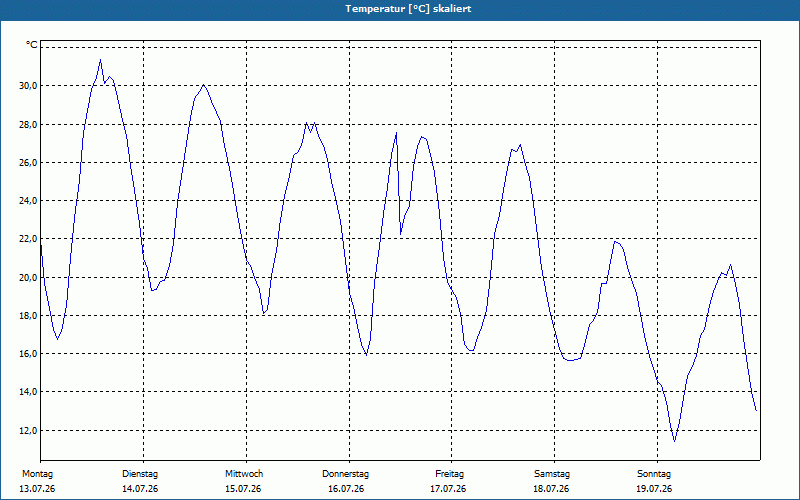Click the 18,0 y-axis value

click(28, 316)
